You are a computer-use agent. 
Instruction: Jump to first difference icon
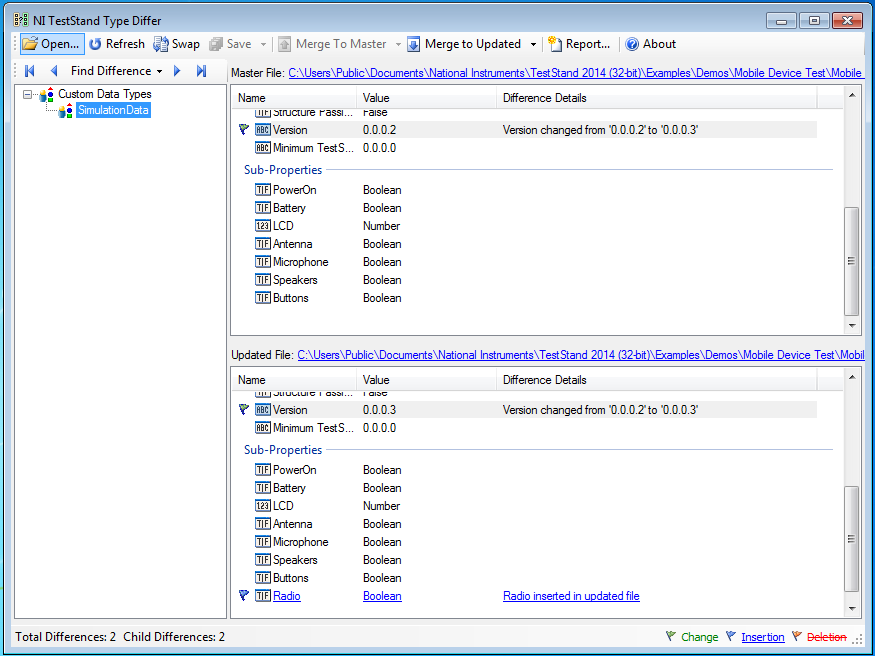pyautogui.click(x=30, y=71)
